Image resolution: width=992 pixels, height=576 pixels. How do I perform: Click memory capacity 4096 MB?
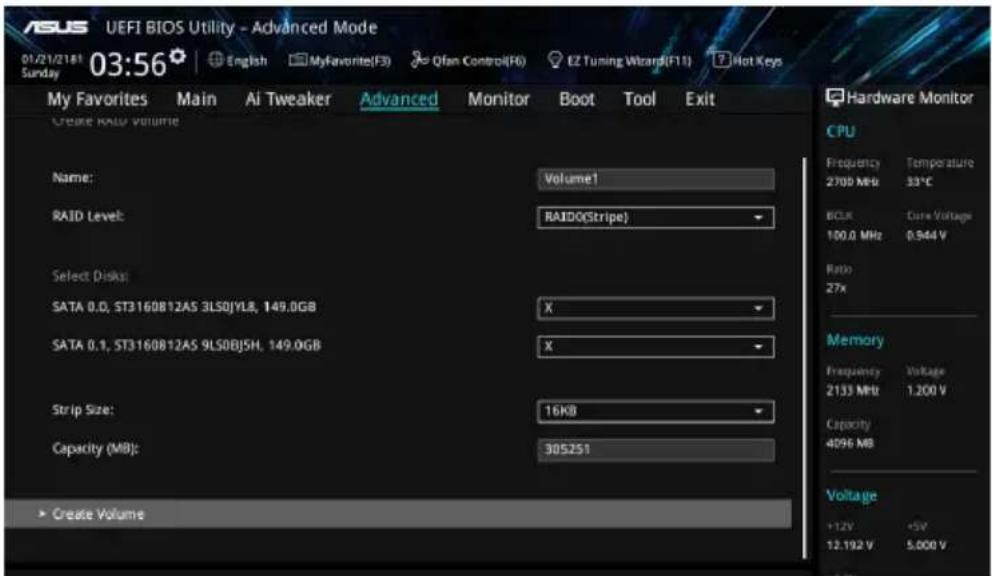(x=850, y=444)
